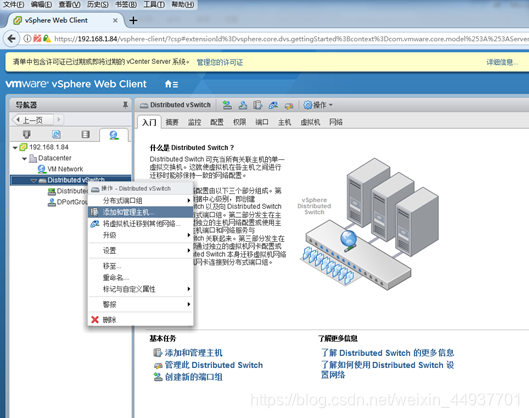Choose 将虚拟机迁移到其他网络 in context menu

[140, 223]
